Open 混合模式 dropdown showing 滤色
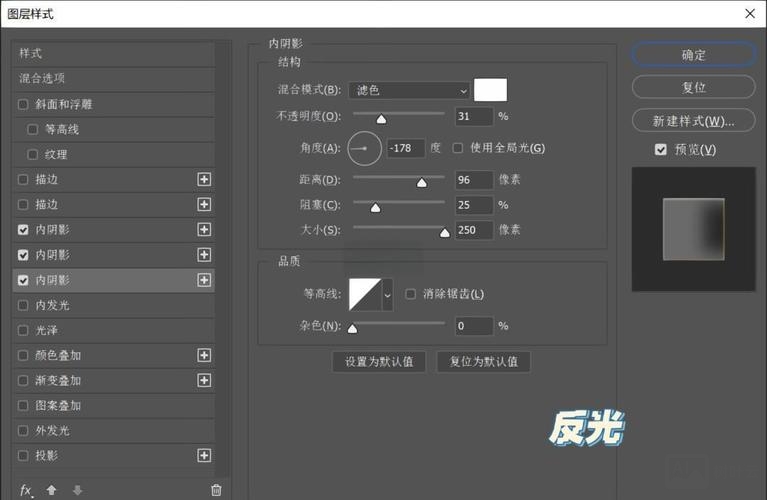Image resolution: width=767 pixels, height=500 pixels. 409,91
